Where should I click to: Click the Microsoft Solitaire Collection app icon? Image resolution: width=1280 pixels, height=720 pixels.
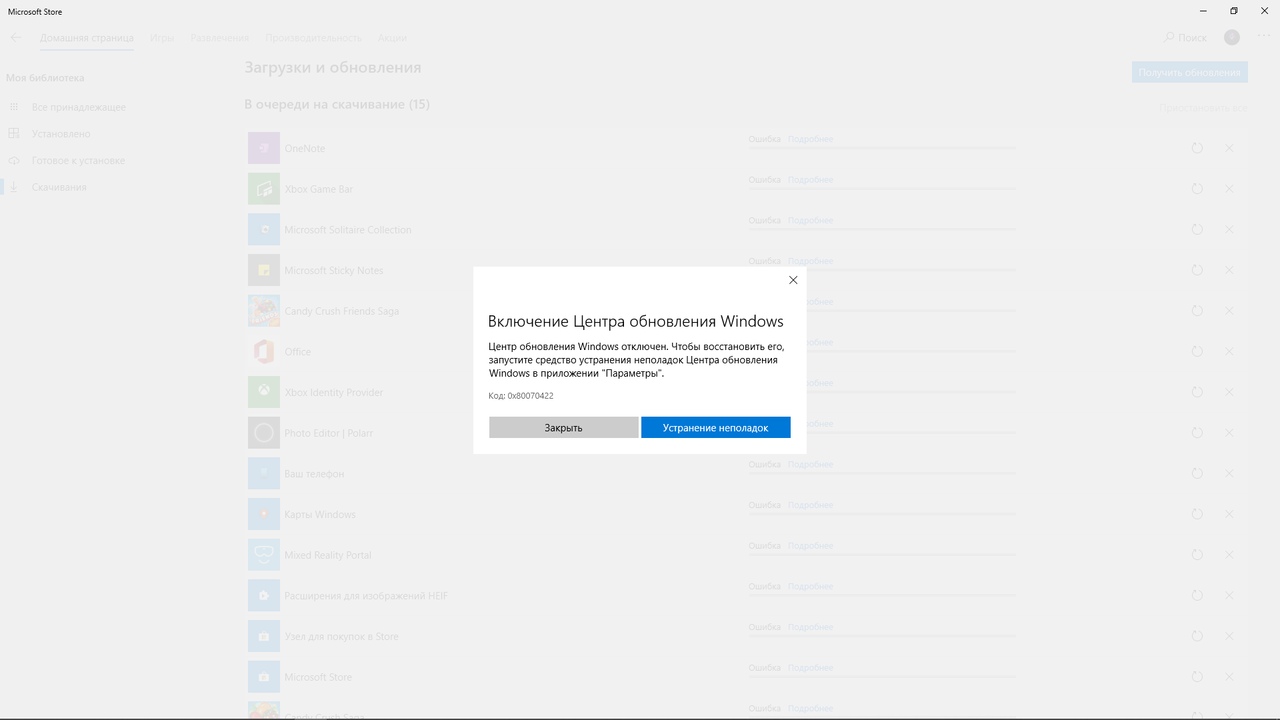point(264,229)
